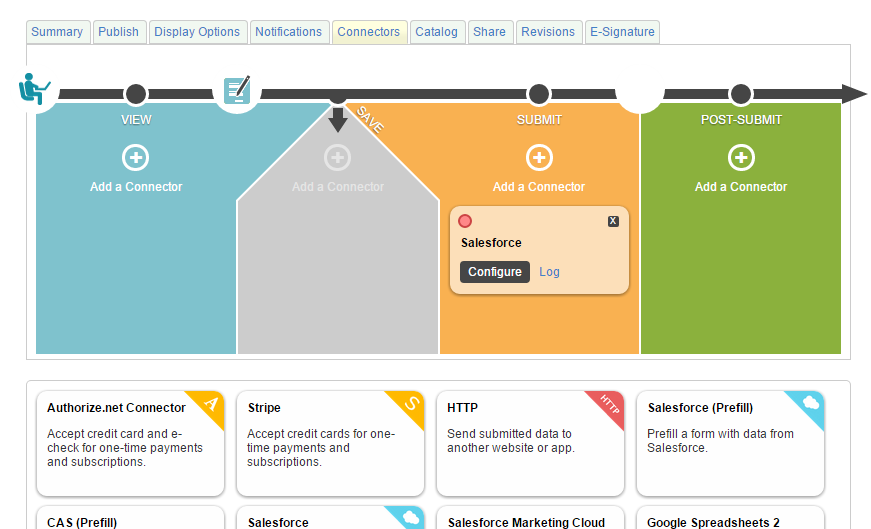Viewport: 871px width, 529px height.
Task: Click the cloud badge on bottom Salesforce card
Action: pyautogui.click(x=410, y=517)
